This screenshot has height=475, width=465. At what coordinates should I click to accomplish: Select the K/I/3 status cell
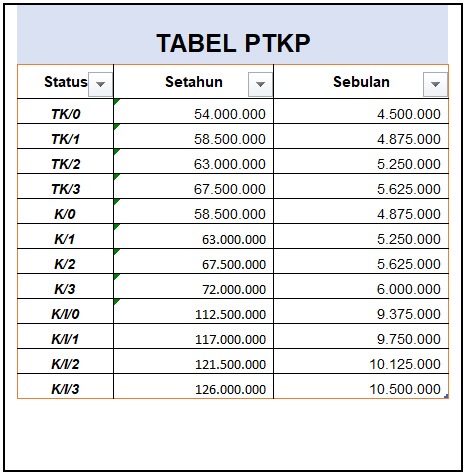pos(65,386)
